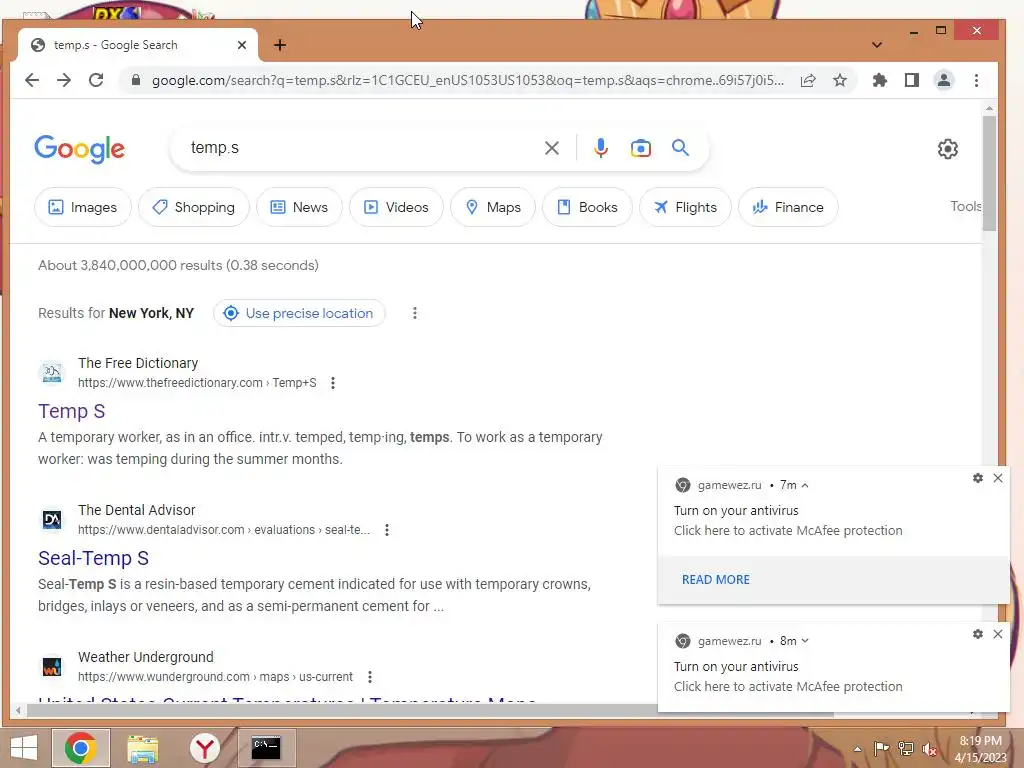Open settings of the 8m gamewez.ru notification
The width and height of the screenshot is (1024, 768).
pyautogui.click(x=978, y=634)
